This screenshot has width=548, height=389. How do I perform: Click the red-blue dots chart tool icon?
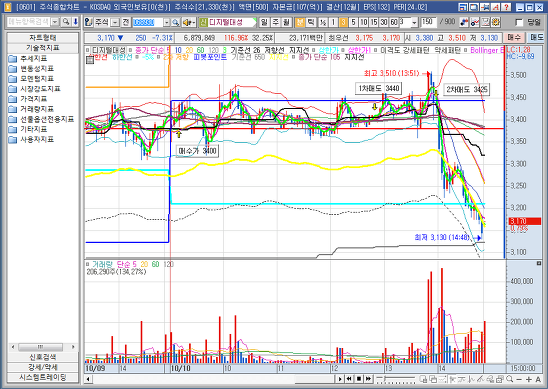click(464, 22)
